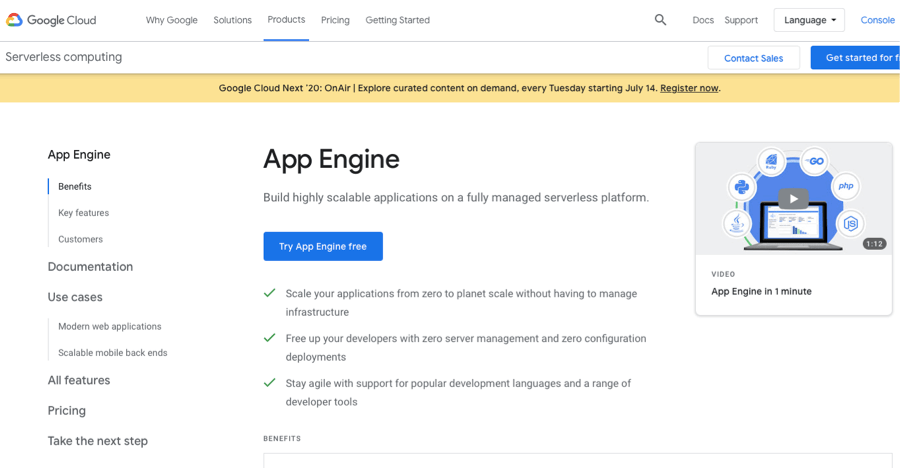Viewport: 900px width, 469px height.
Task: Play the App Engine video
Action: point(793,198)
